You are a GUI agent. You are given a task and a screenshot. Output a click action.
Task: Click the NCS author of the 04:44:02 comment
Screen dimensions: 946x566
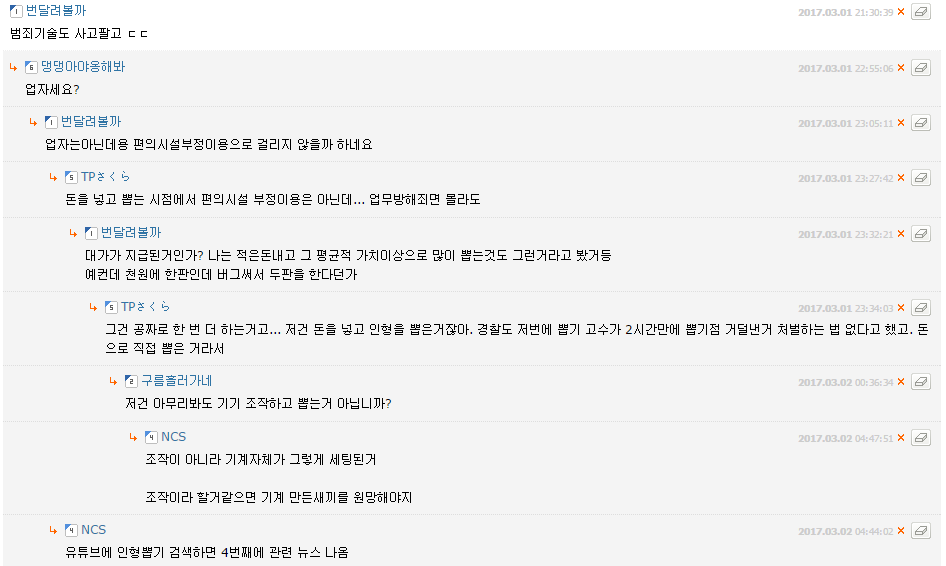point(93,530)
